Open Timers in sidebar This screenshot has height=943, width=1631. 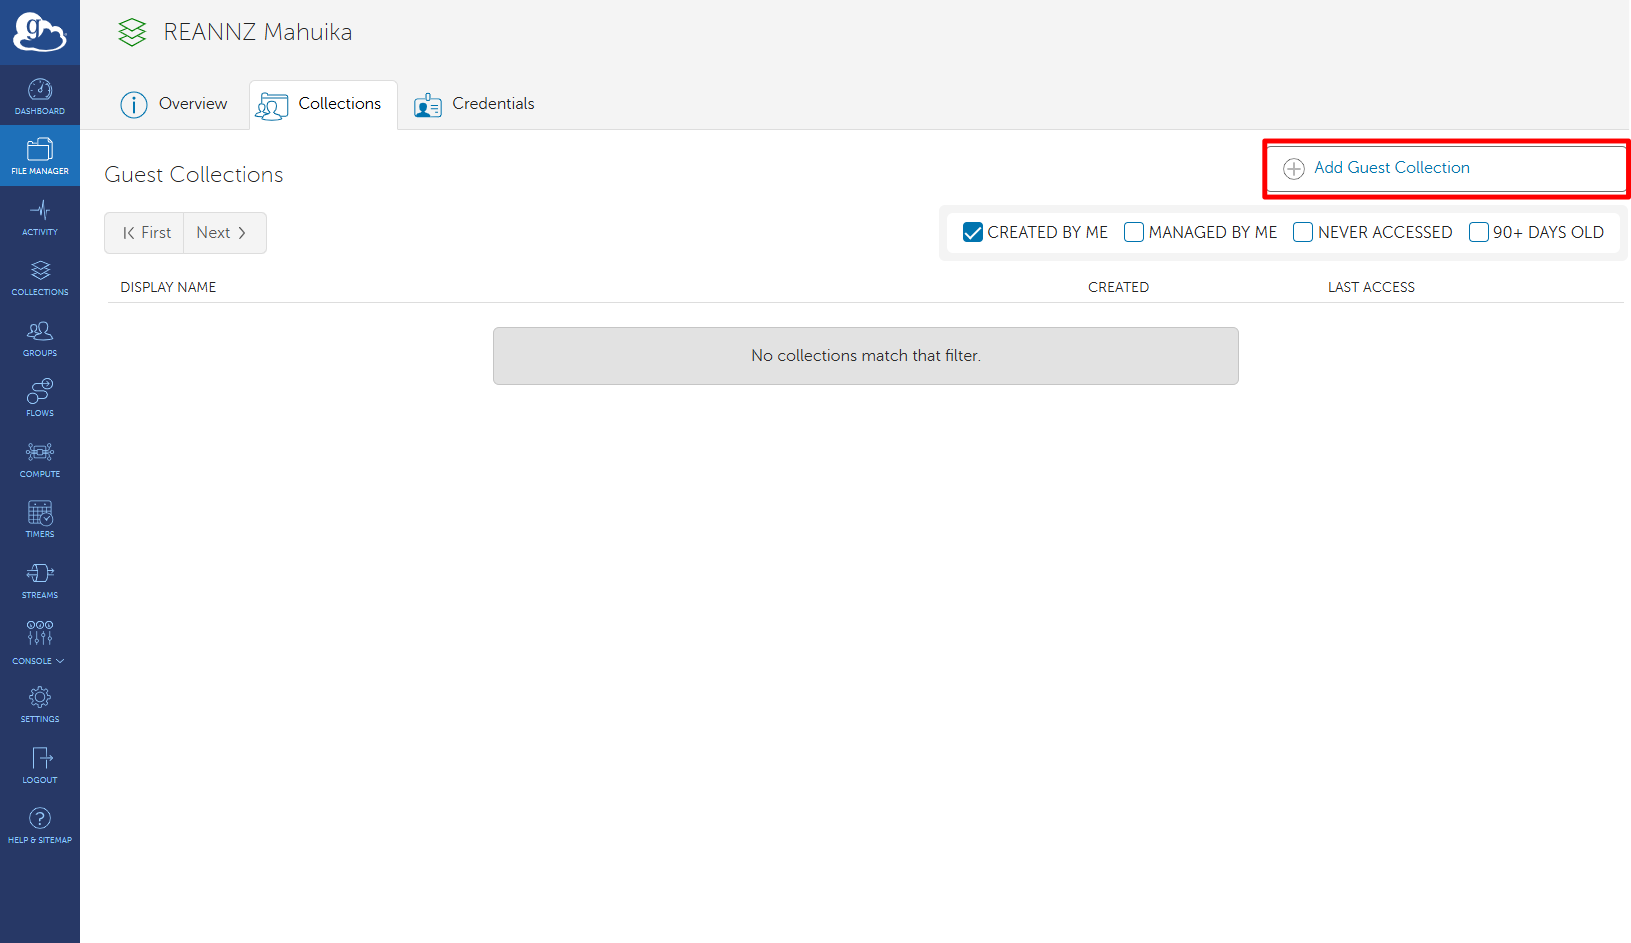40,519
